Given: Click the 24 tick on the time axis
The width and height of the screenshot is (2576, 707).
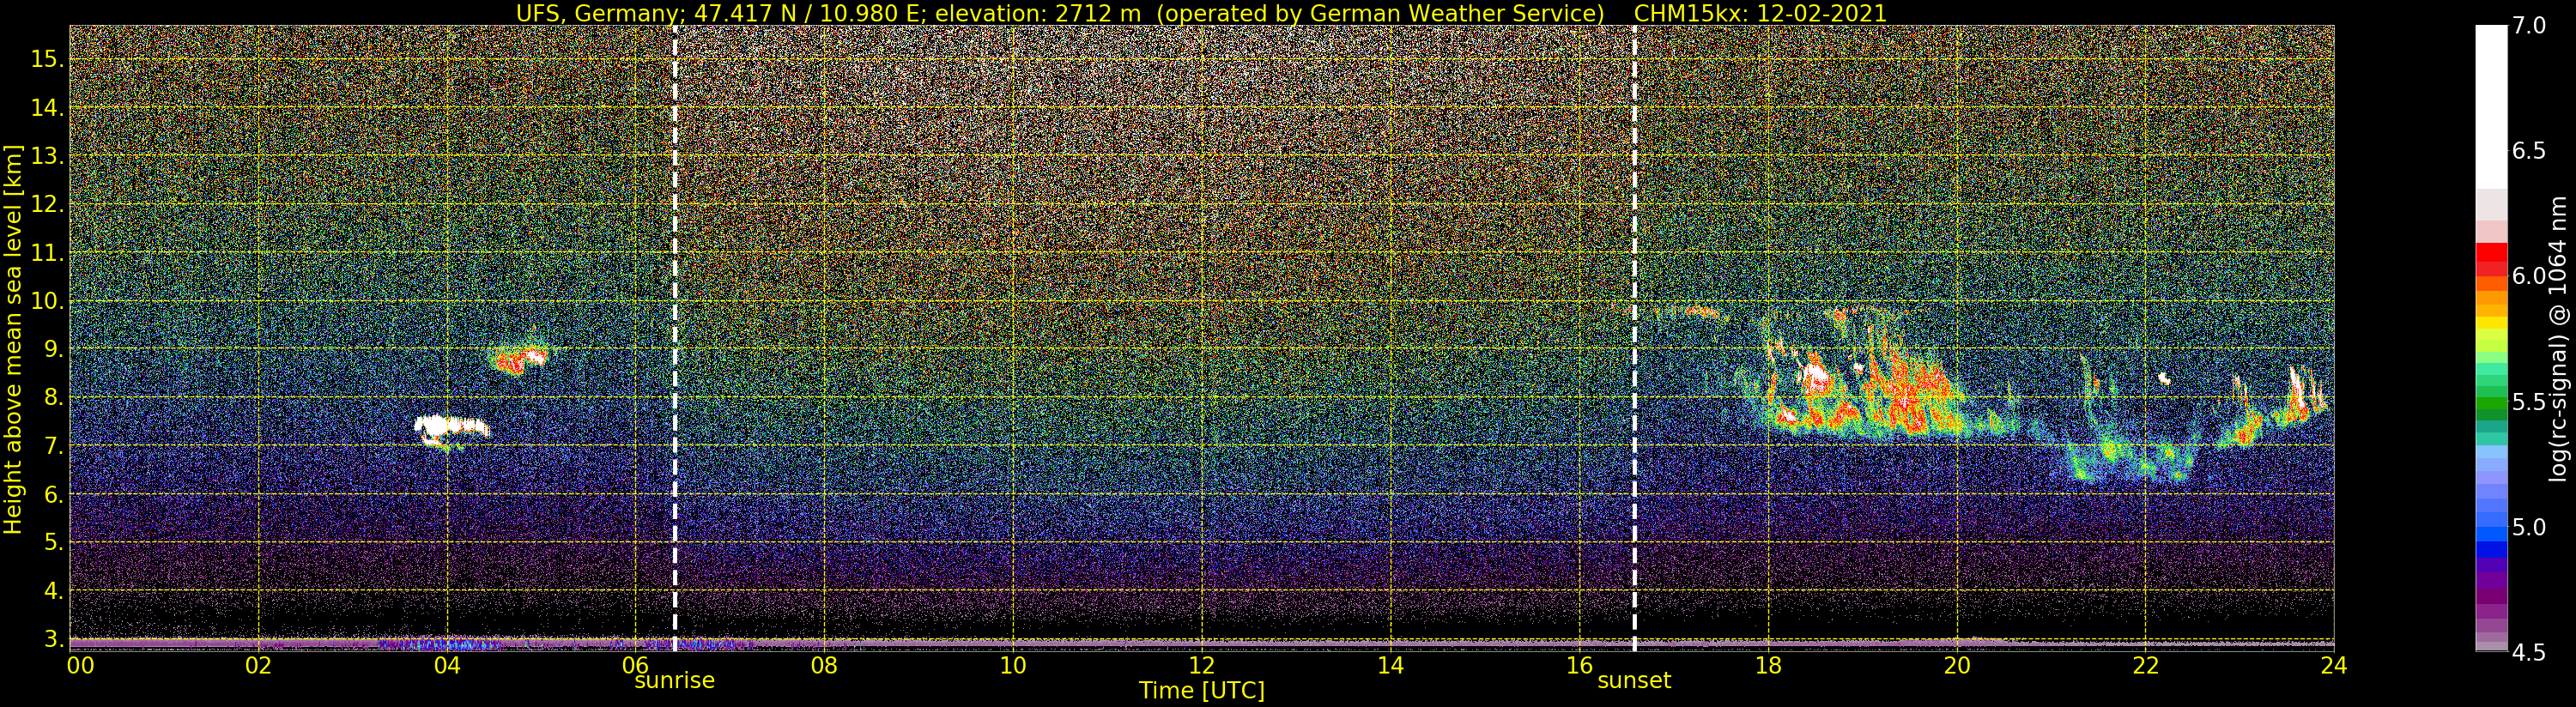Looking at the screenshot, I should tap(2333, 665).
